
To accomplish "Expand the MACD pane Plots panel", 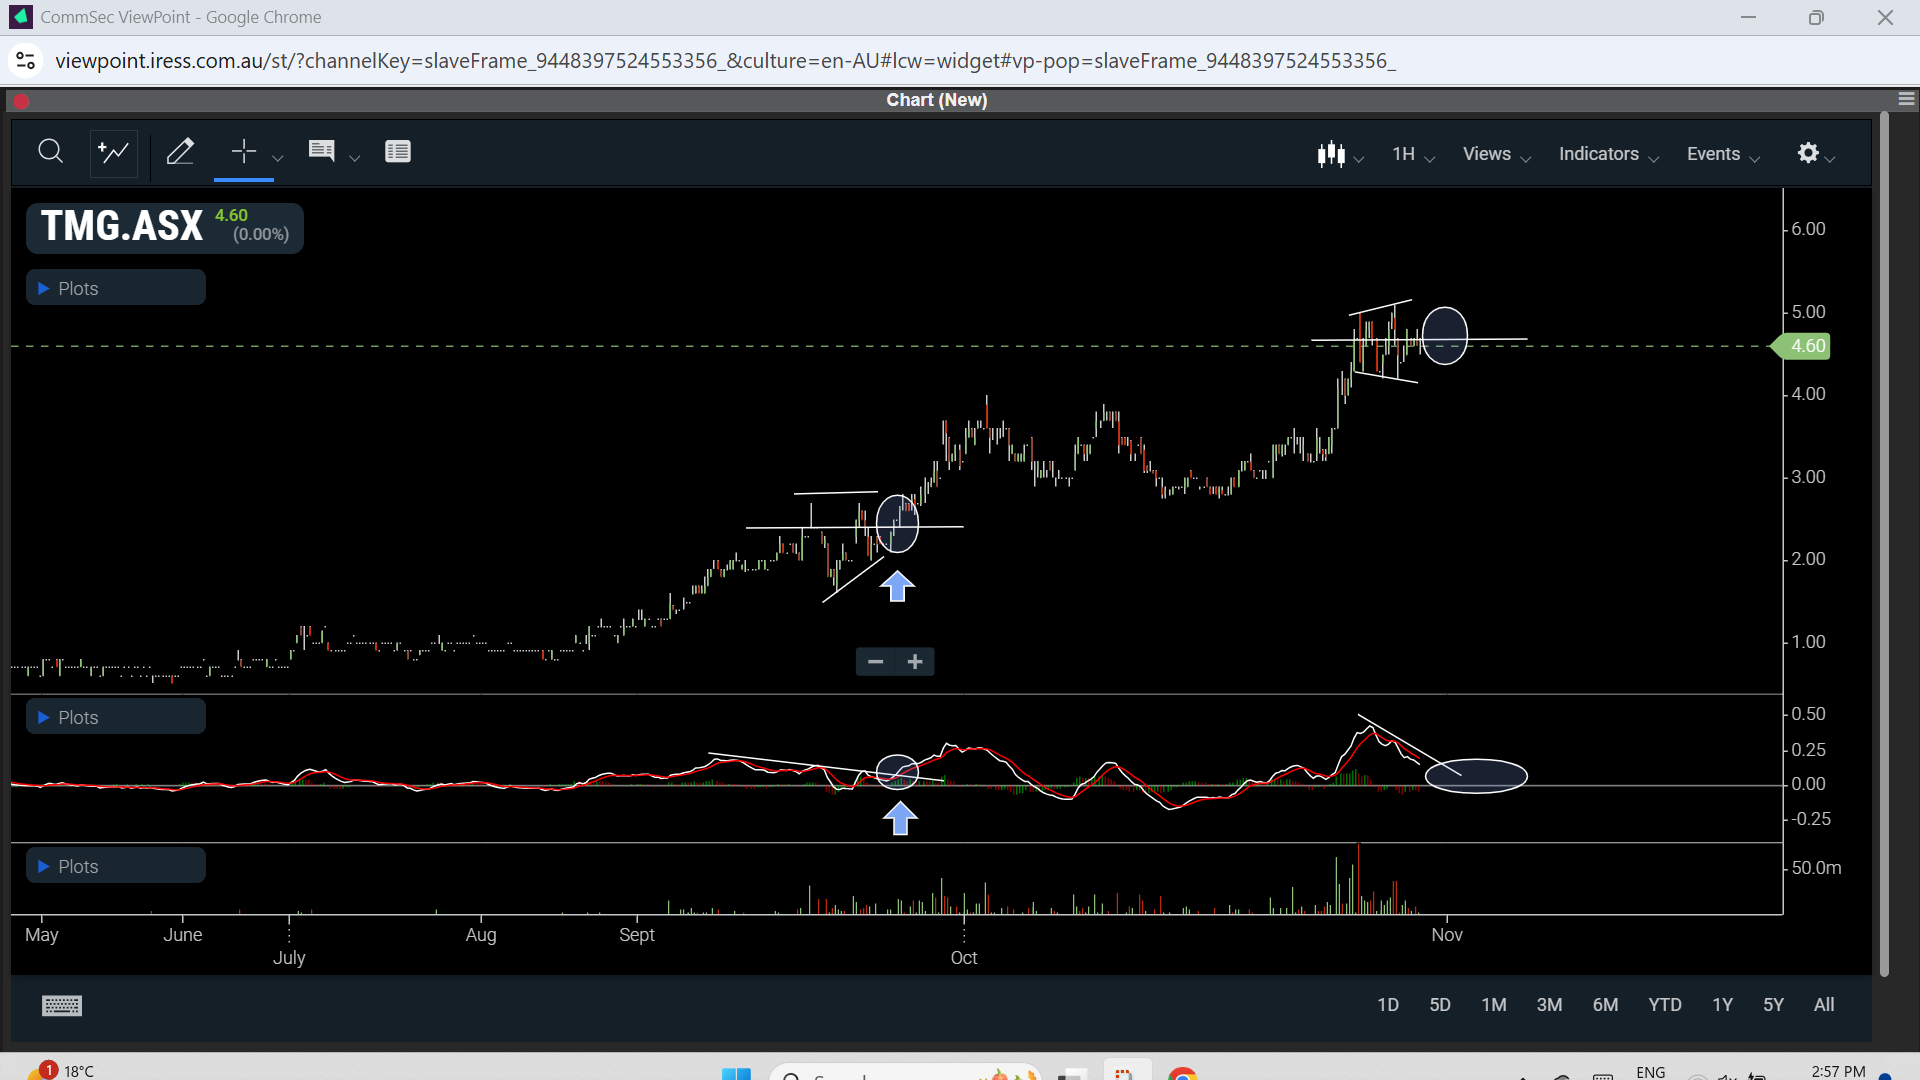I will click(x=116, y=717).
